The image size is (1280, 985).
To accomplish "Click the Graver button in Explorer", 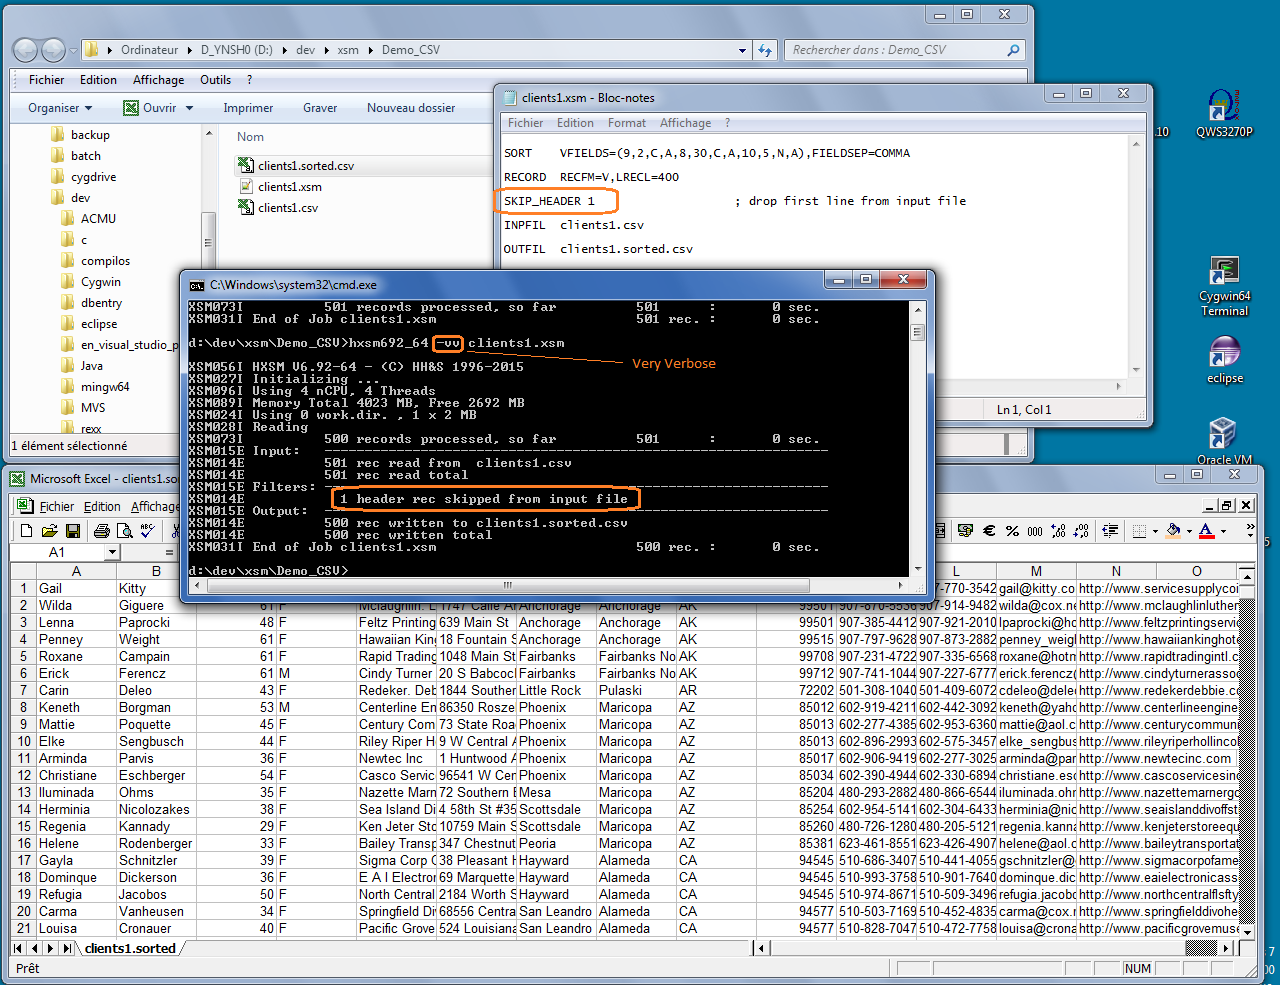I will (x=320, y=108).
